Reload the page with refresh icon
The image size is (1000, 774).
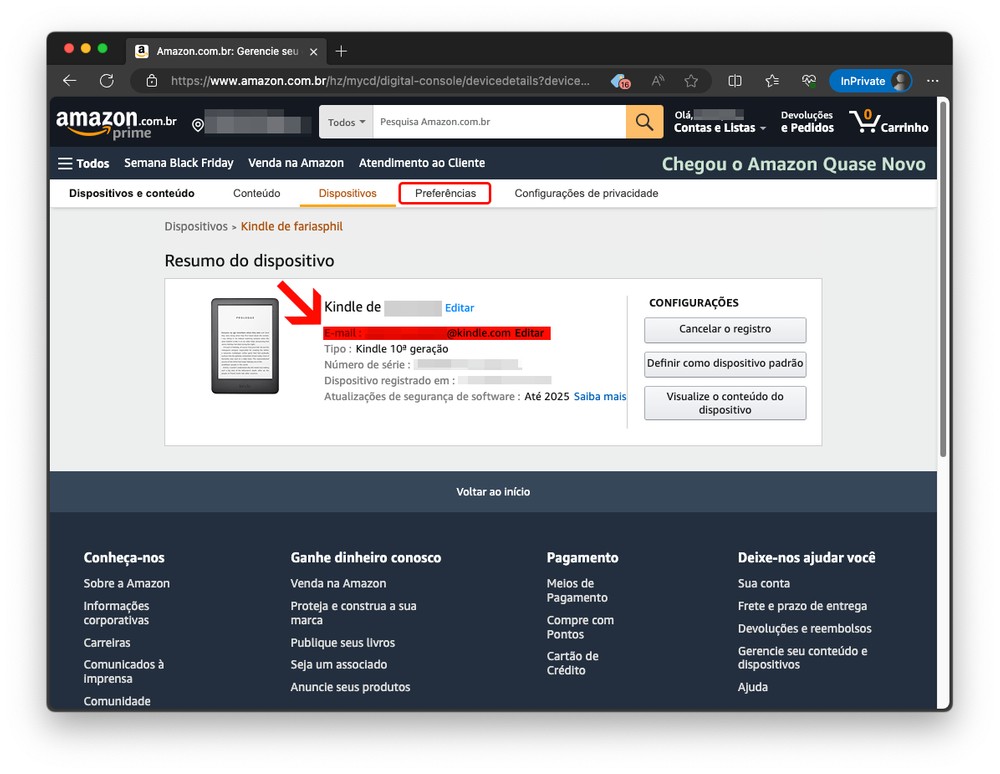[x=107, y=81]
